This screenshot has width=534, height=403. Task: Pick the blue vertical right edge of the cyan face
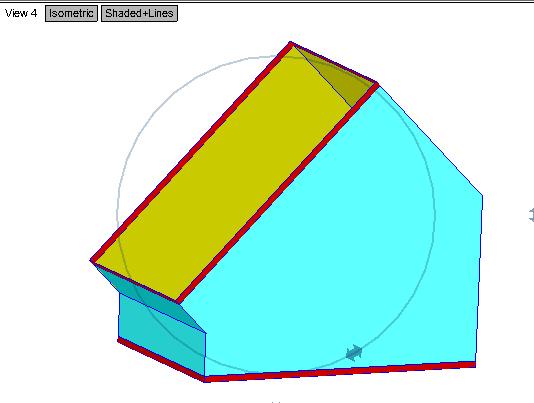click(479, 279)
